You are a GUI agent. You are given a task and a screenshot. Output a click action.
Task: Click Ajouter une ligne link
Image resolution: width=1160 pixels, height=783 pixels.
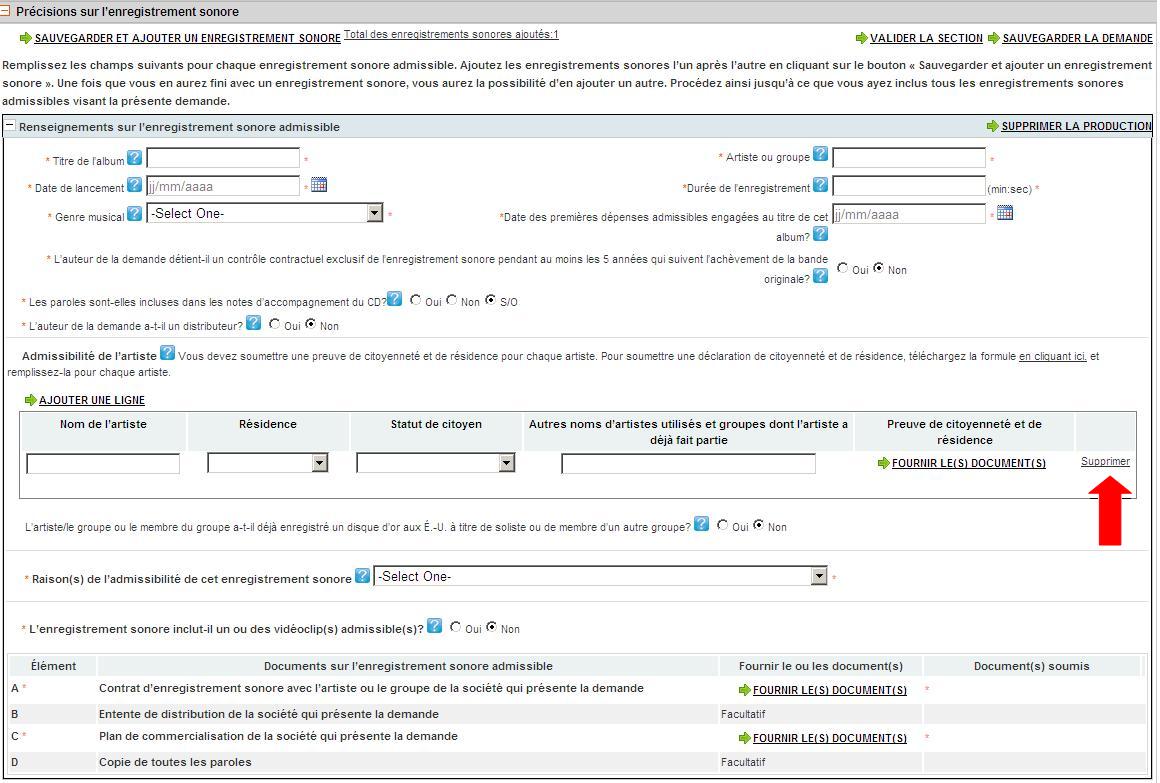[x=92, y=400]
